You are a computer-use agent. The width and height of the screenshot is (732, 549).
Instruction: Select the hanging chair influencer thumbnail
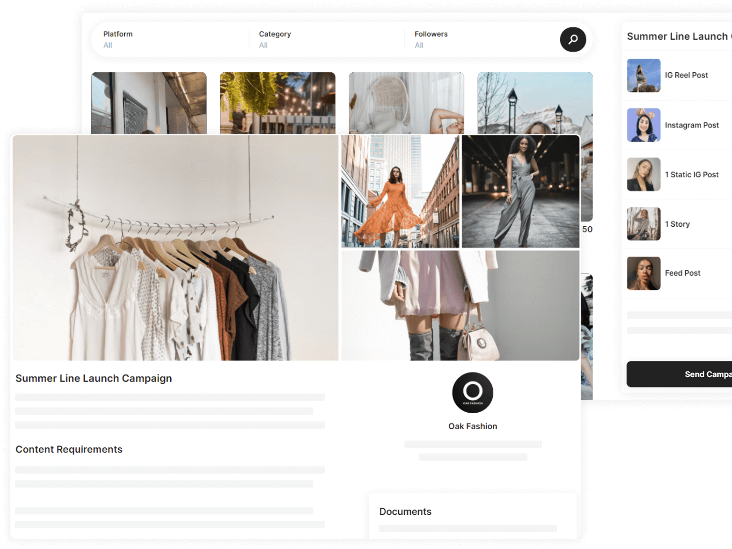pos(406,101)
